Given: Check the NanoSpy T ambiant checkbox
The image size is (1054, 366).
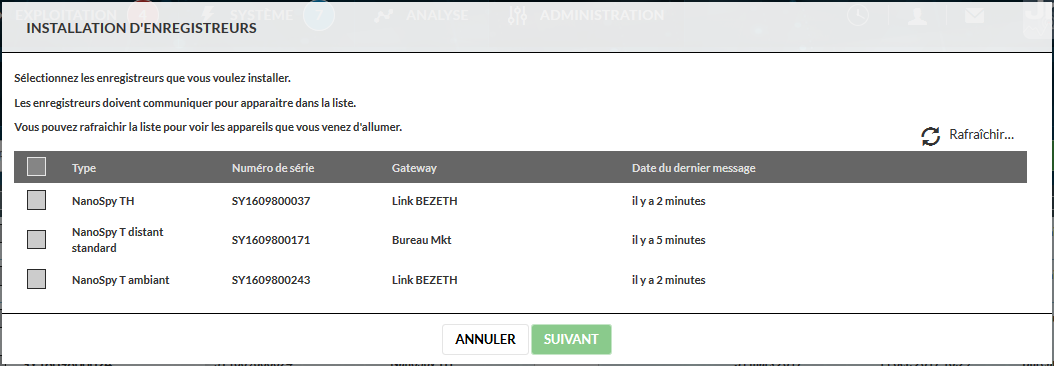Looking at the screenshot, I should [36, 279].
